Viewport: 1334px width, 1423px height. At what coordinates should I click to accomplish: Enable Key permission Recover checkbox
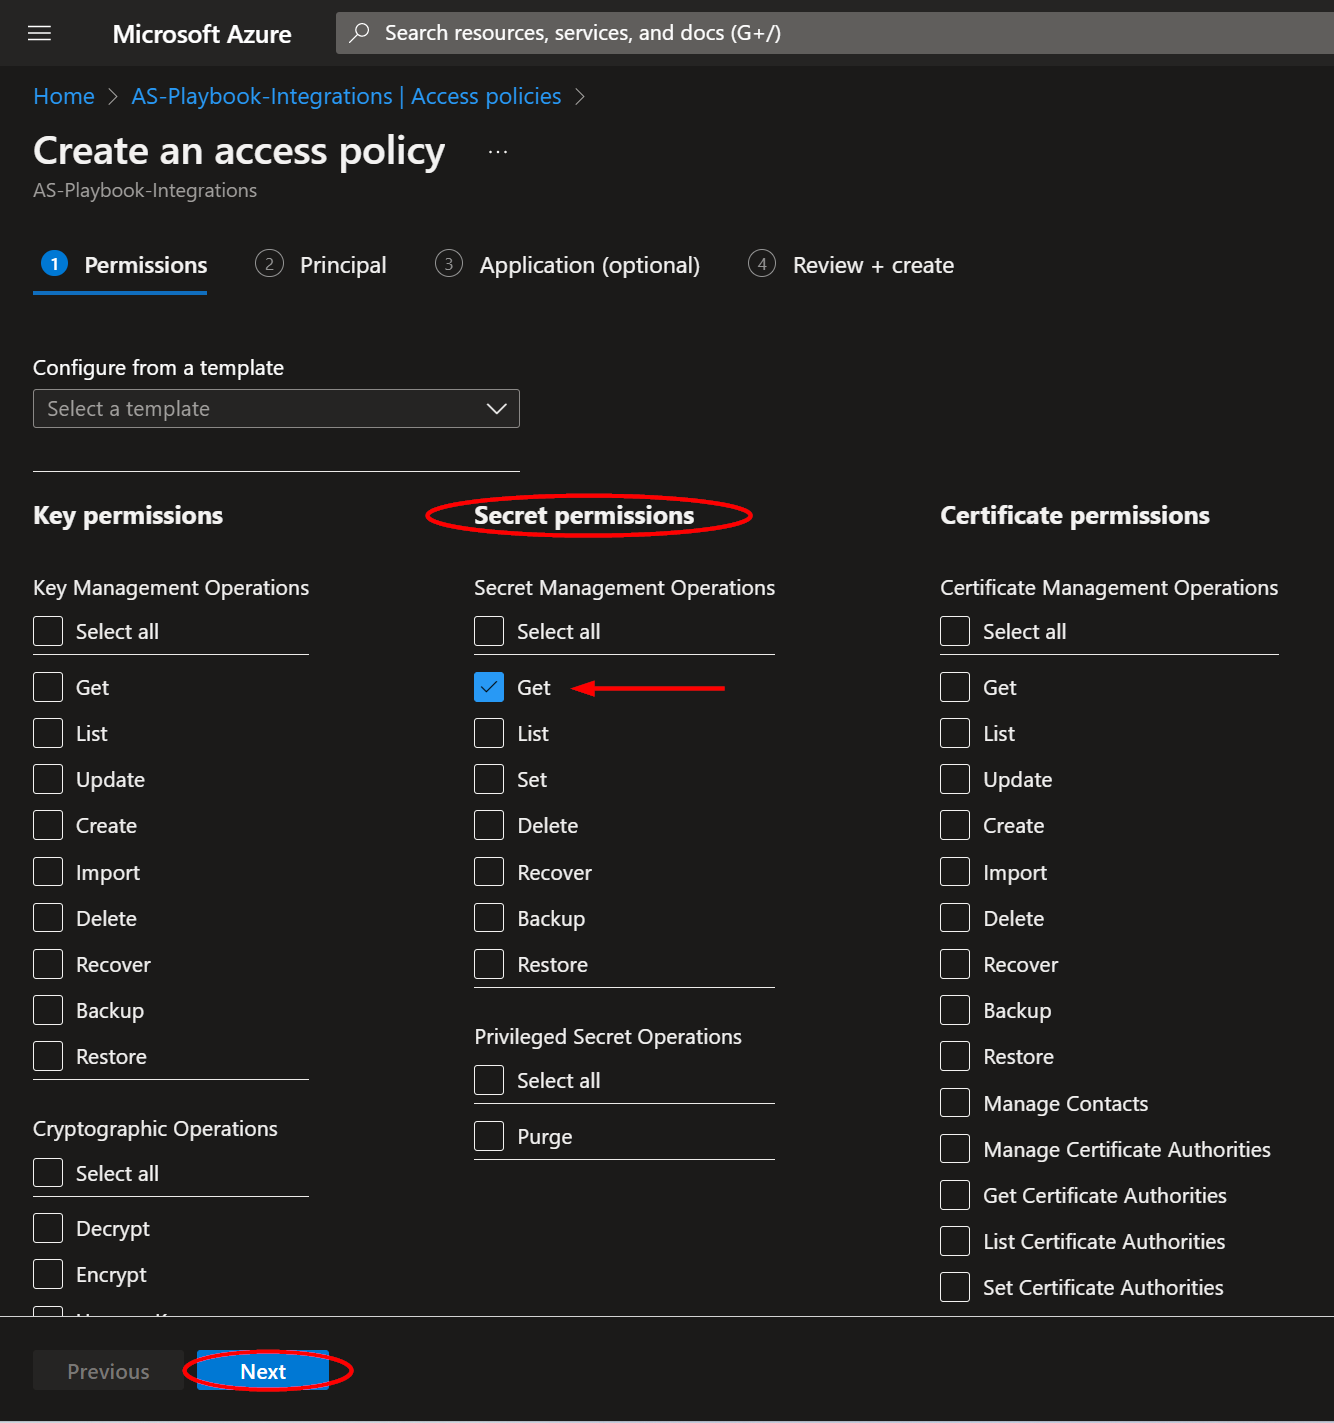pos(48,964)
